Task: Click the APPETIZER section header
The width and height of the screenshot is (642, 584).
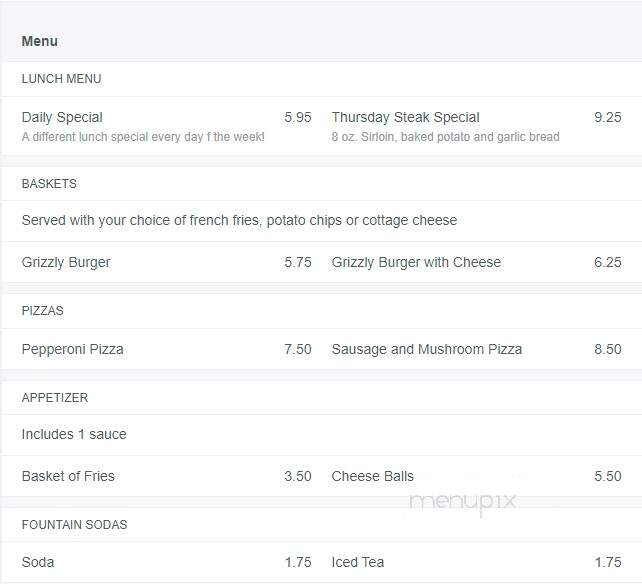Action: (55, 397)
